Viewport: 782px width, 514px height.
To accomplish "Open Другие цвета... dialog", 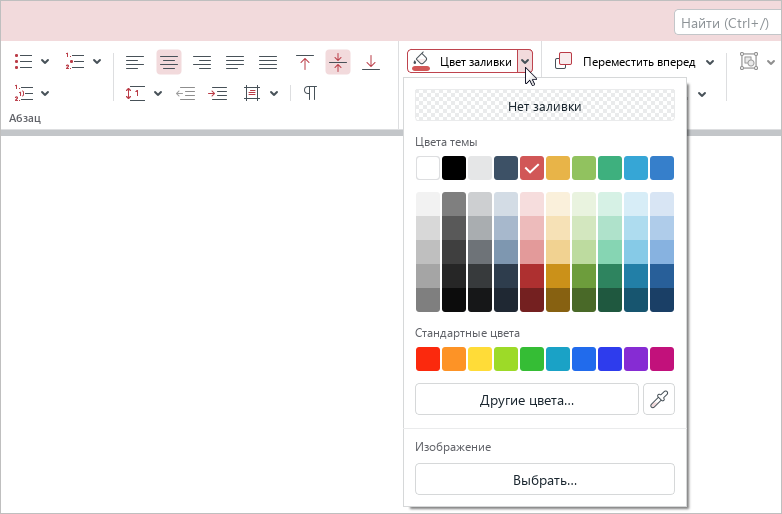I will tap(526, 400).
